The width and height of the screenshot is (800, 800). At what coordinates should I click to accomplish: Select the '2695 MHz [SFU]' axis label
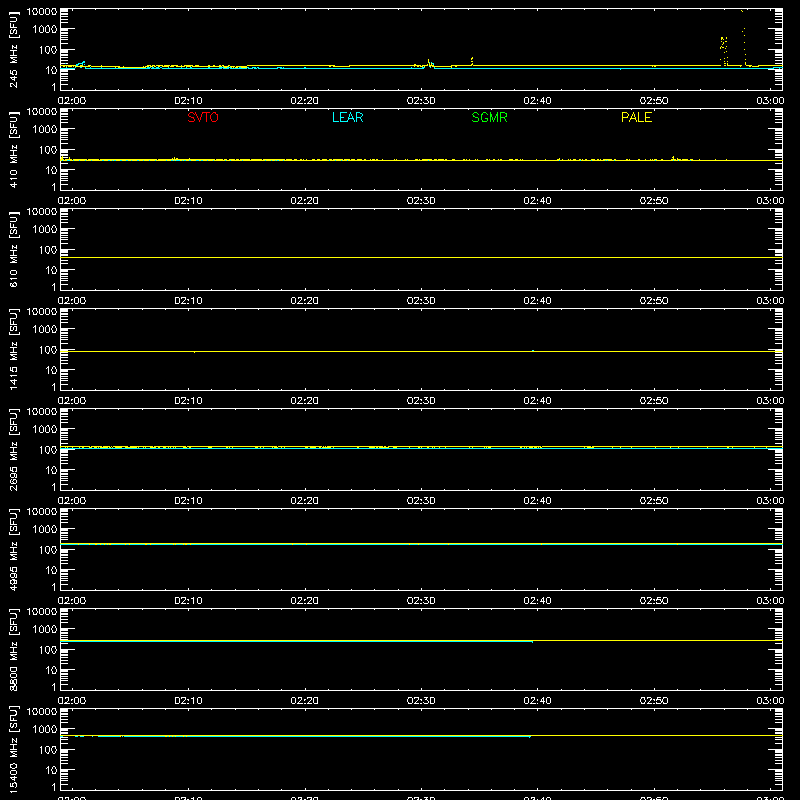point(13,450)
